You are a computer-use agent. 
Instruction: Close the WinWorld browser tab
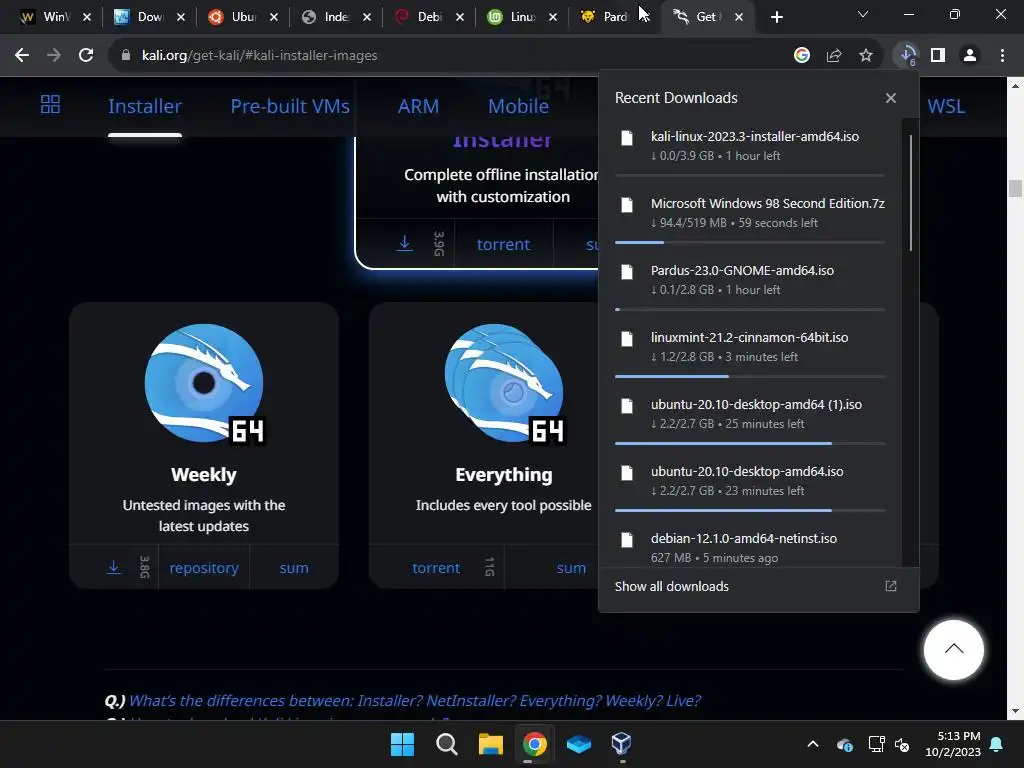[x=87, y=17]
